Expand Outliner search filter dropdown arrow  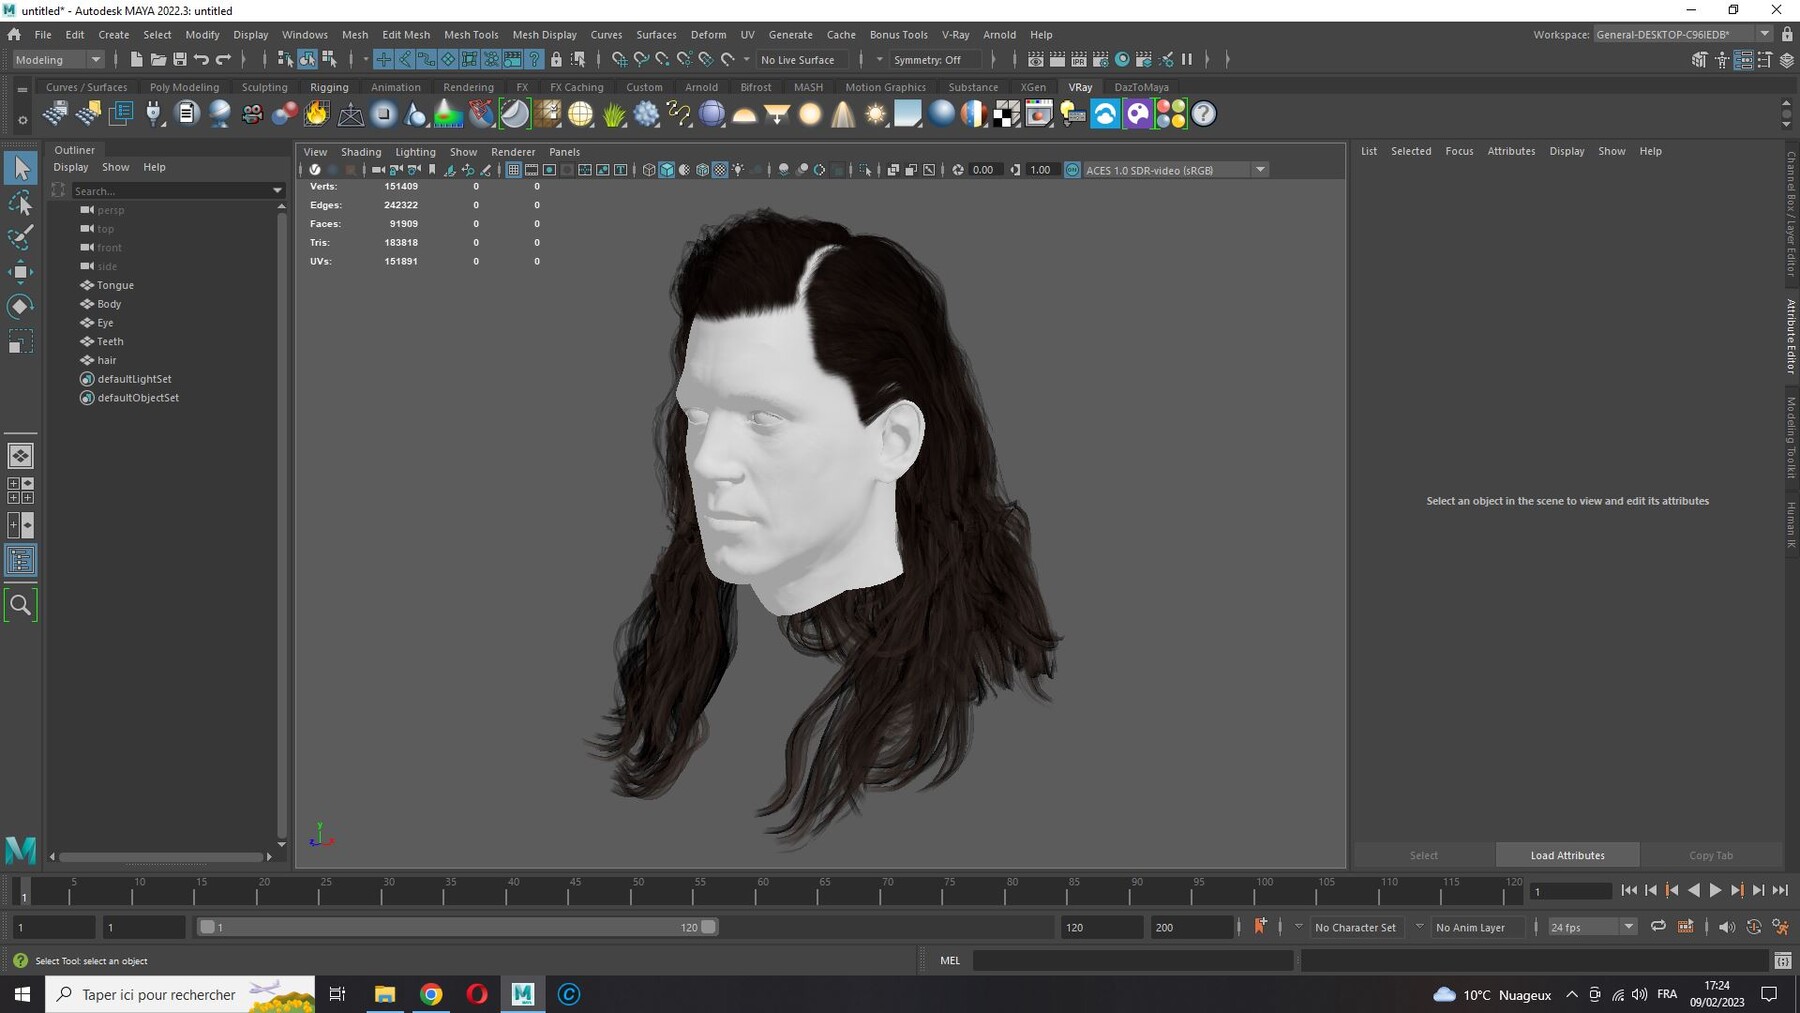point(277,190)
